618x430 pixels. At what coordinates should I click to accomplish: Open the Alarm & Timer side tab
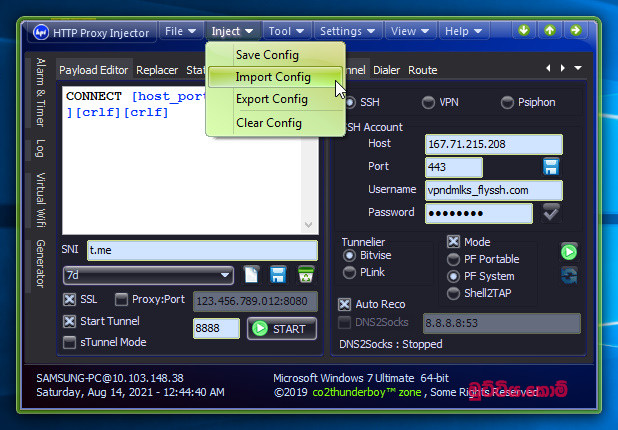(40, 92)
